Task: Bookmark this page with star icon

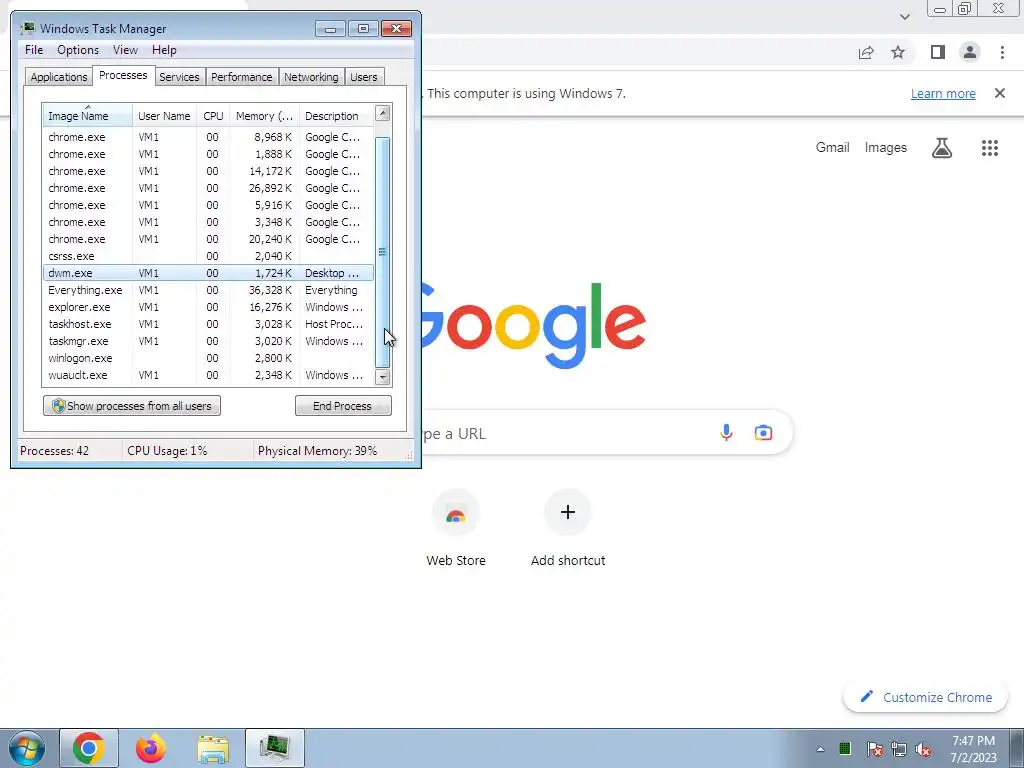Action: 898,52
